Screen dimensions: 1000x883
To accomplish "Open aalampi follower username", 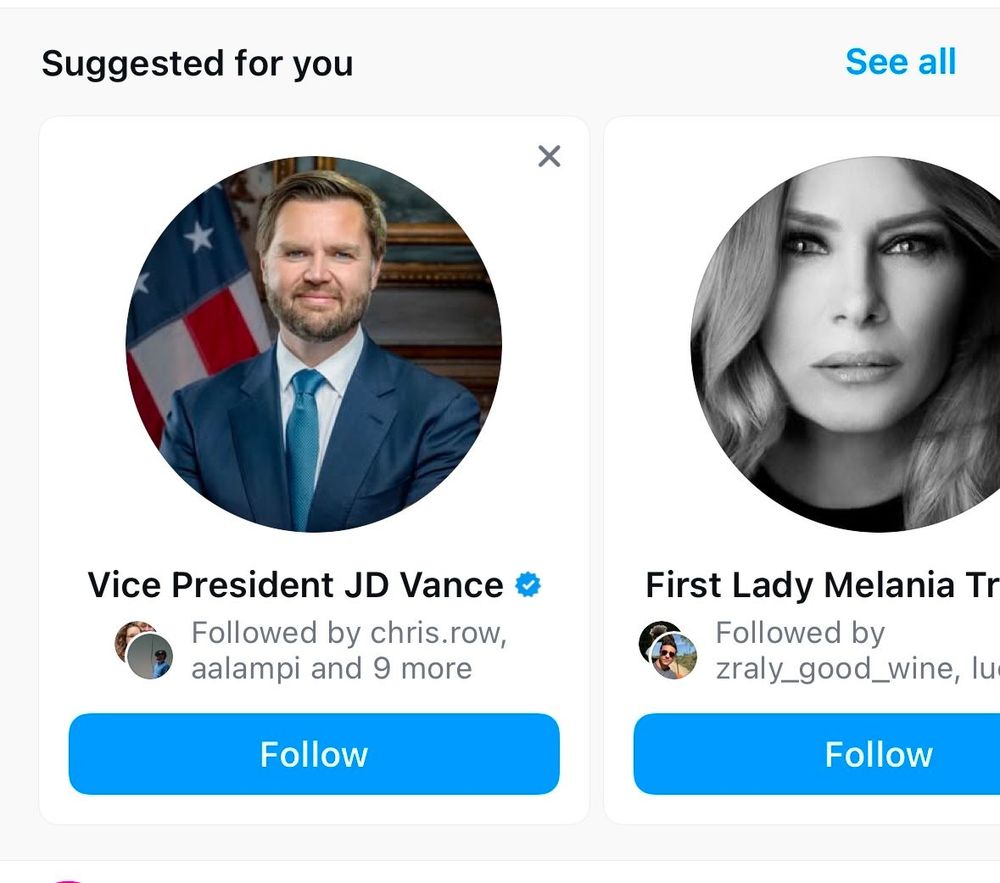I will pyautogui.click(x=246, y=668).
